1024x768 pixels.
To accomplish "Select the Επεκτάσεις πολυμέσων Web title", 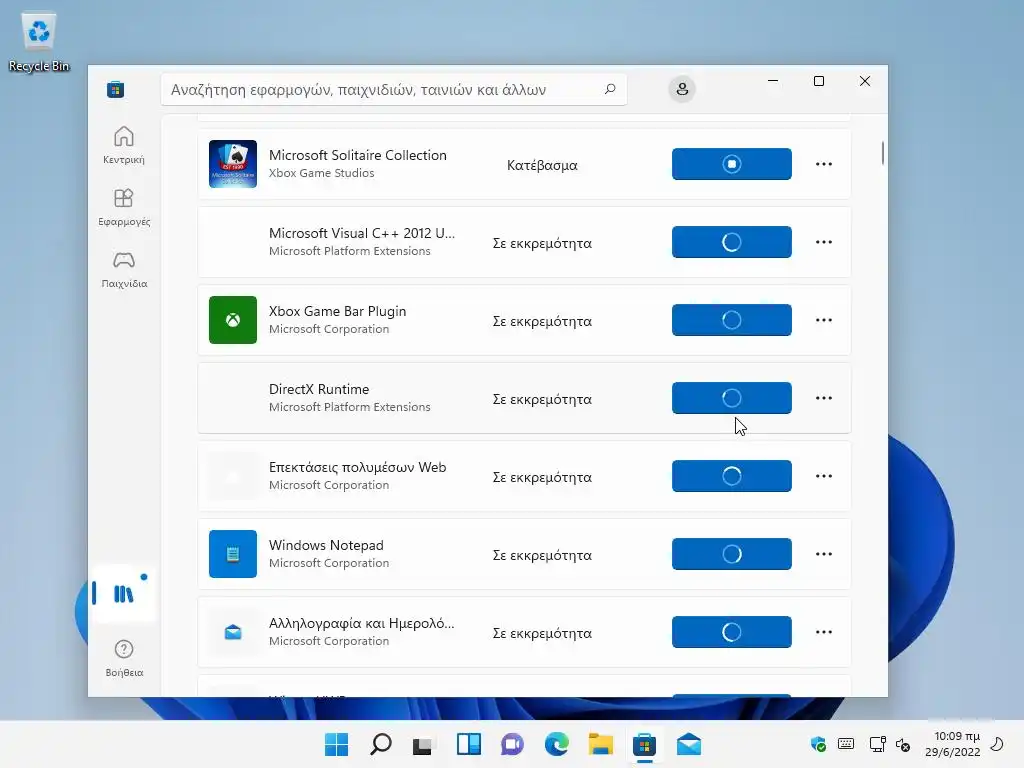I will 357,468.
